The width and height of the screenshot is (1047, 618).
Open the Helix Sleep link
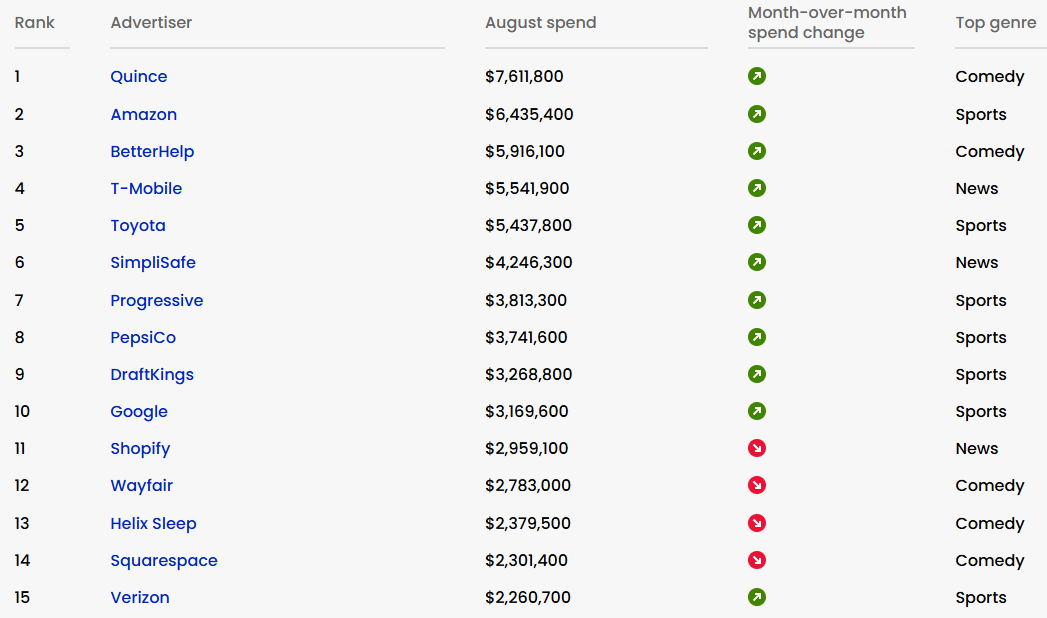[x=154, y=524]
